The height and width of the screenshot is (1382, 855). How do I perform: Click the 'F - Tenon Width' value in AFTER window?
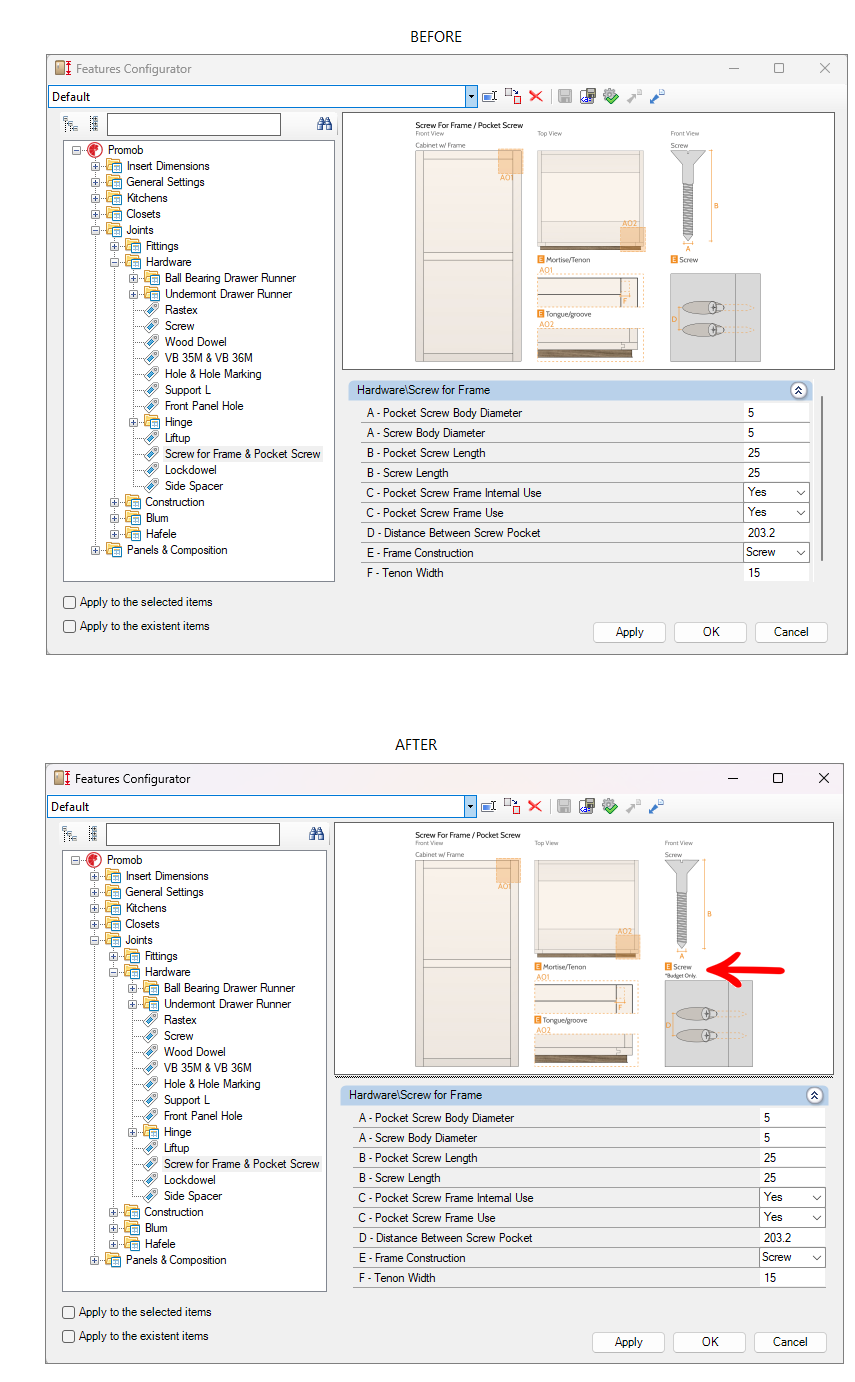pos(792,1278)
